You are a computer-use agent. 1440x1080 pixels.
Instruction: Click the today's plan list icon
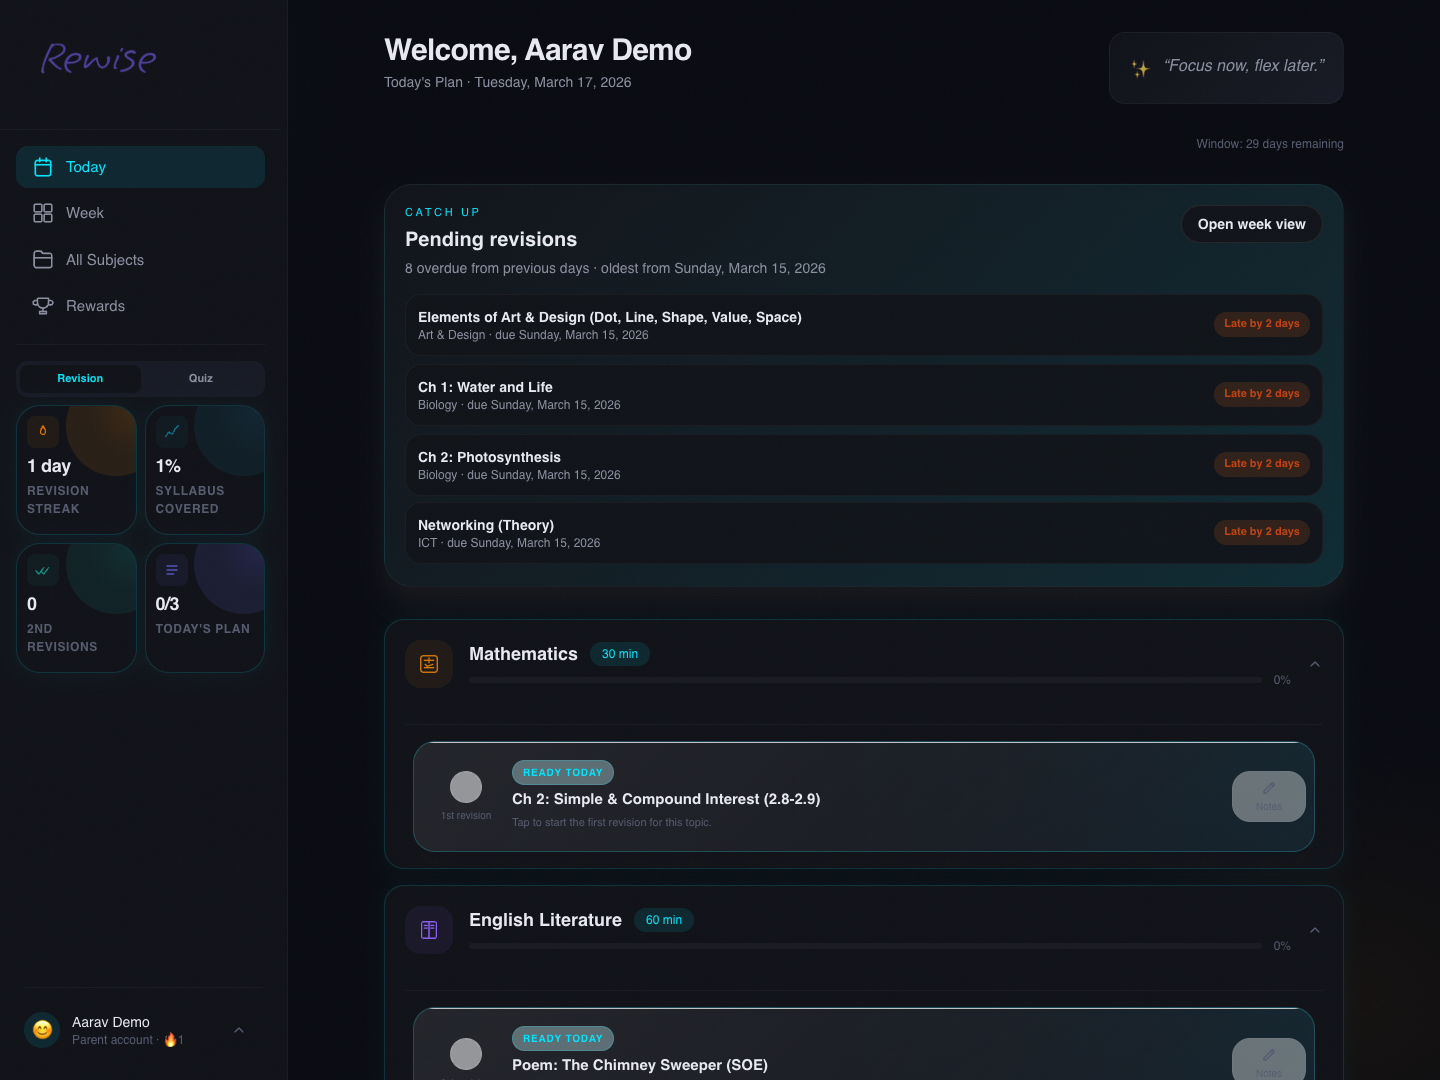coord(172,570)
